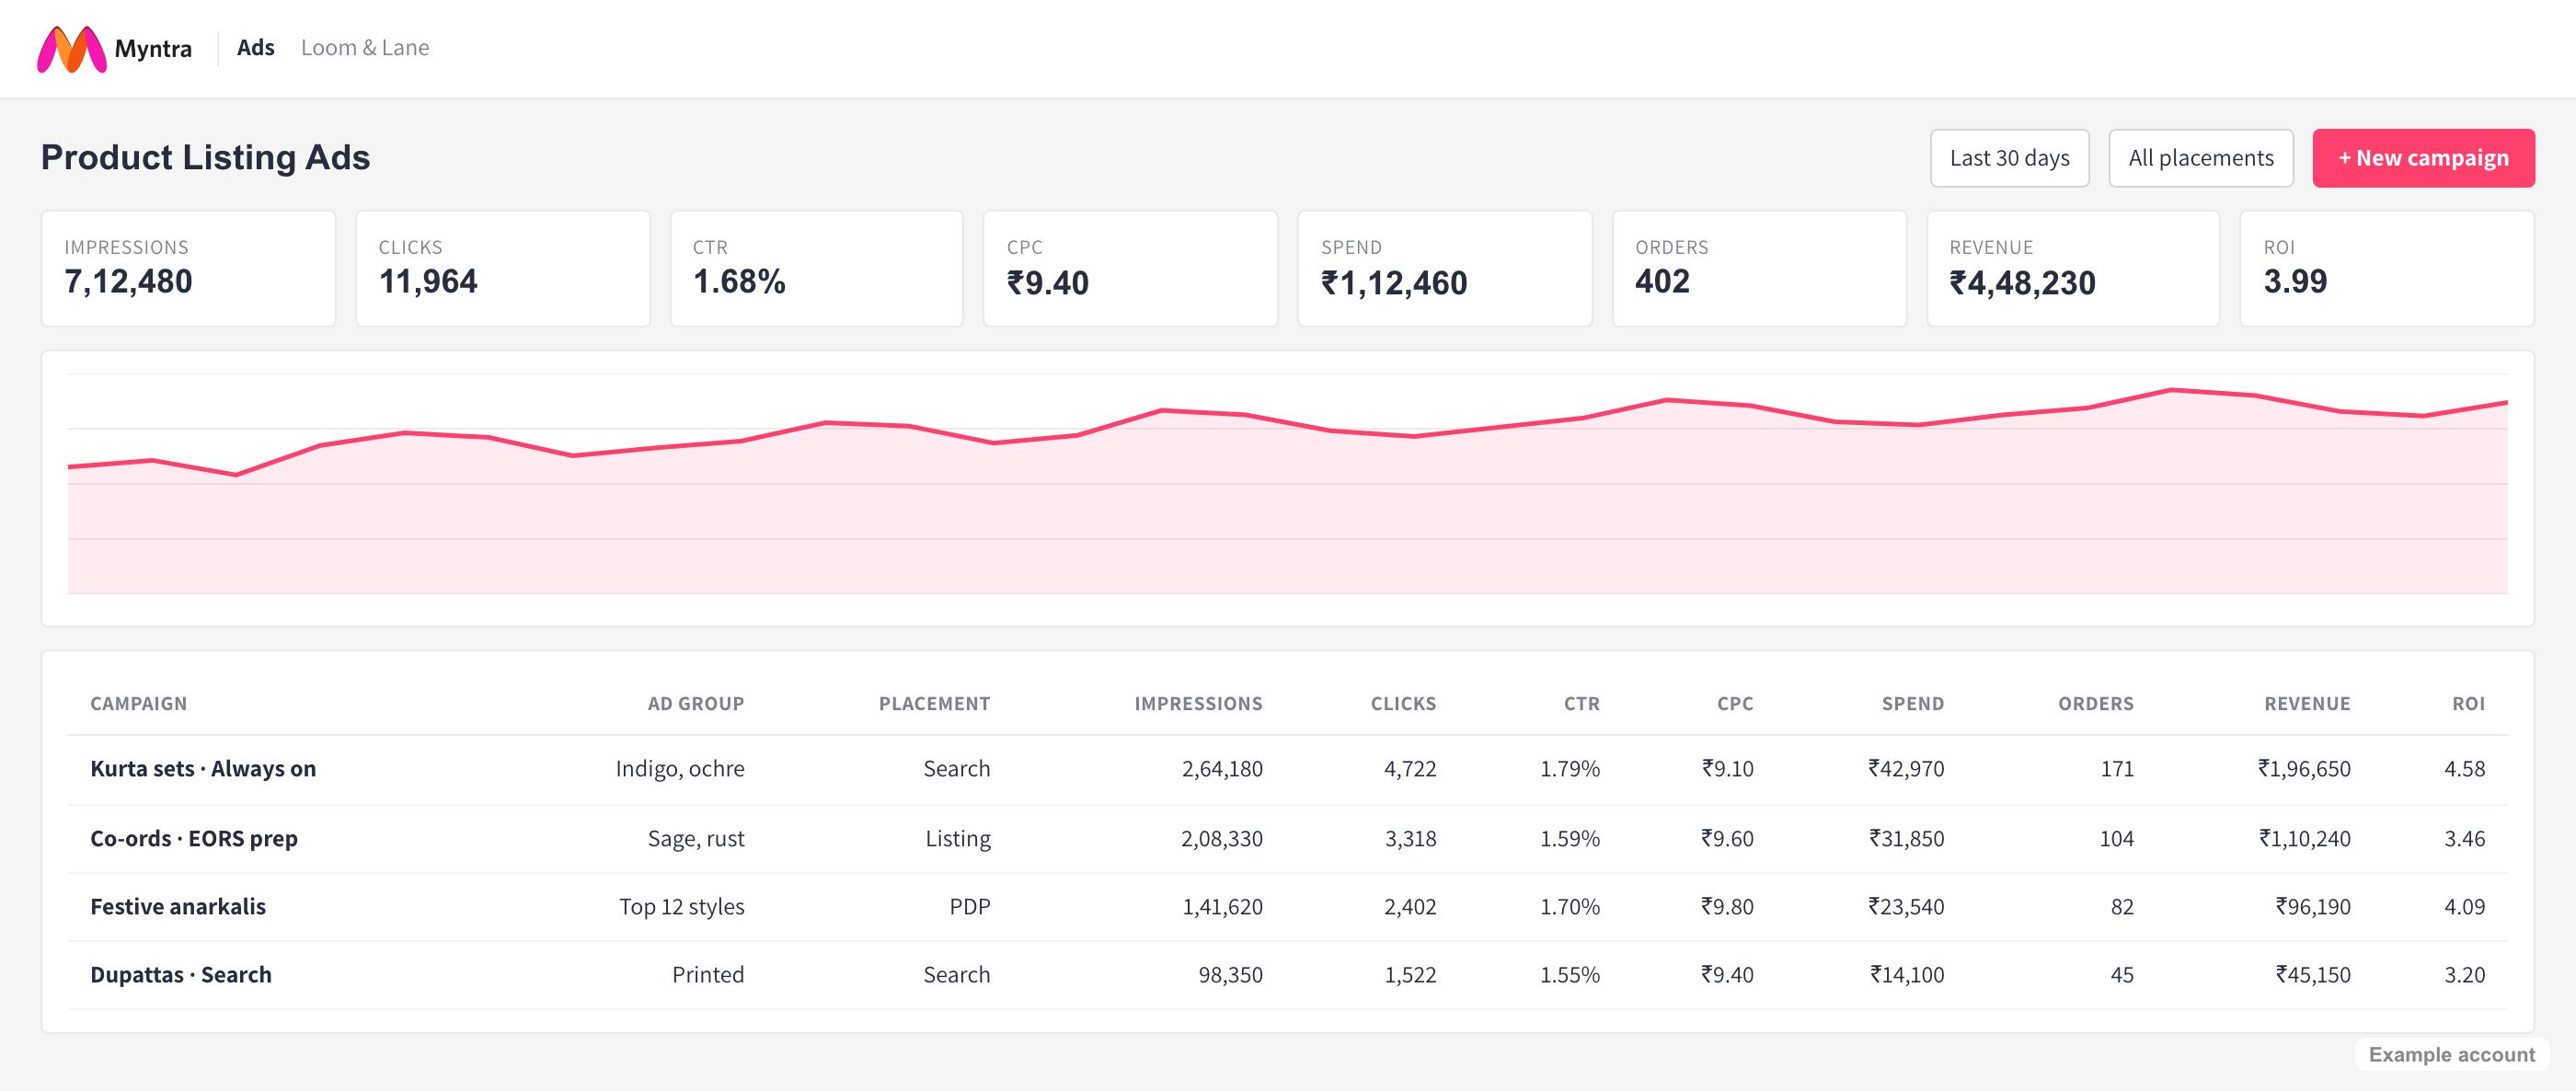Sort table by Spend column header
Image resolution: width=2576 pixels, height=1091 pixels.
(1913, 703)
